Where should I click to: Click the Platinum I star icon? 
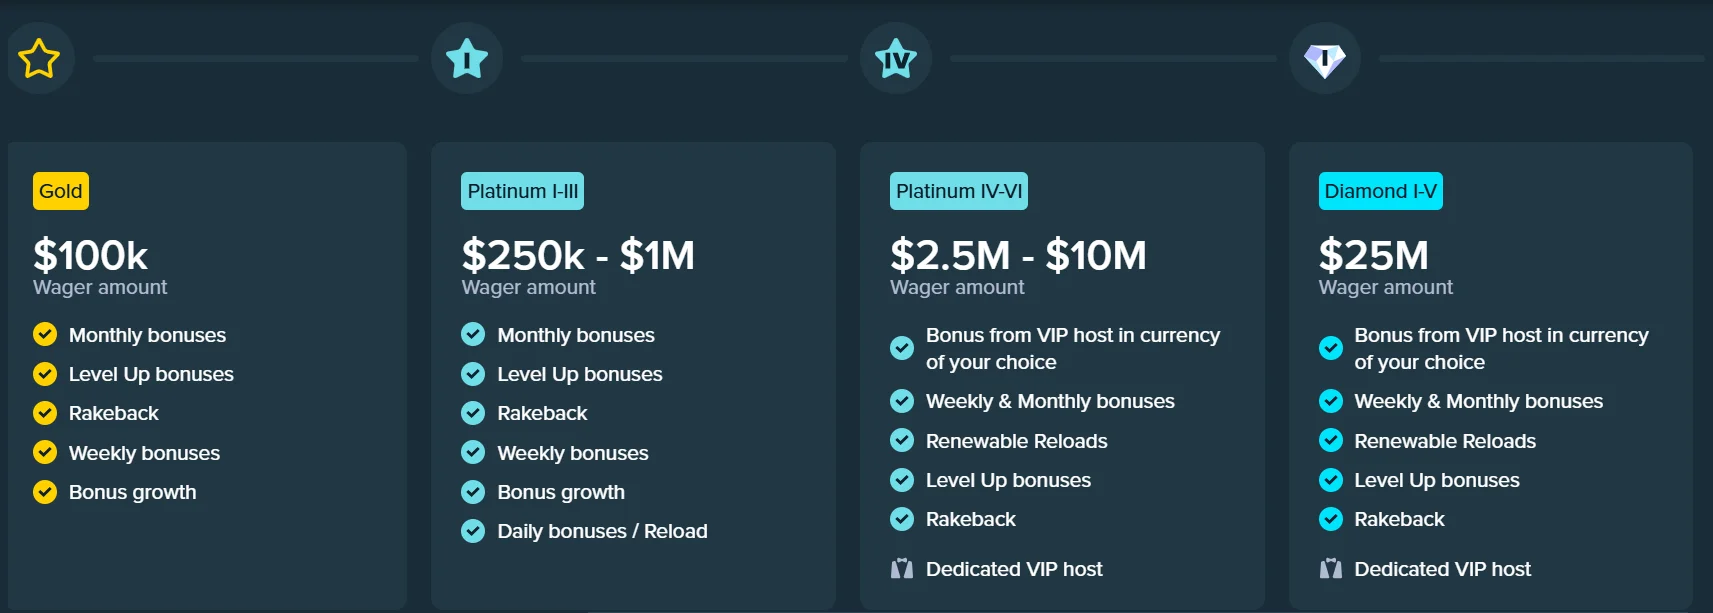pyautogui.click(x=467, y=59)
